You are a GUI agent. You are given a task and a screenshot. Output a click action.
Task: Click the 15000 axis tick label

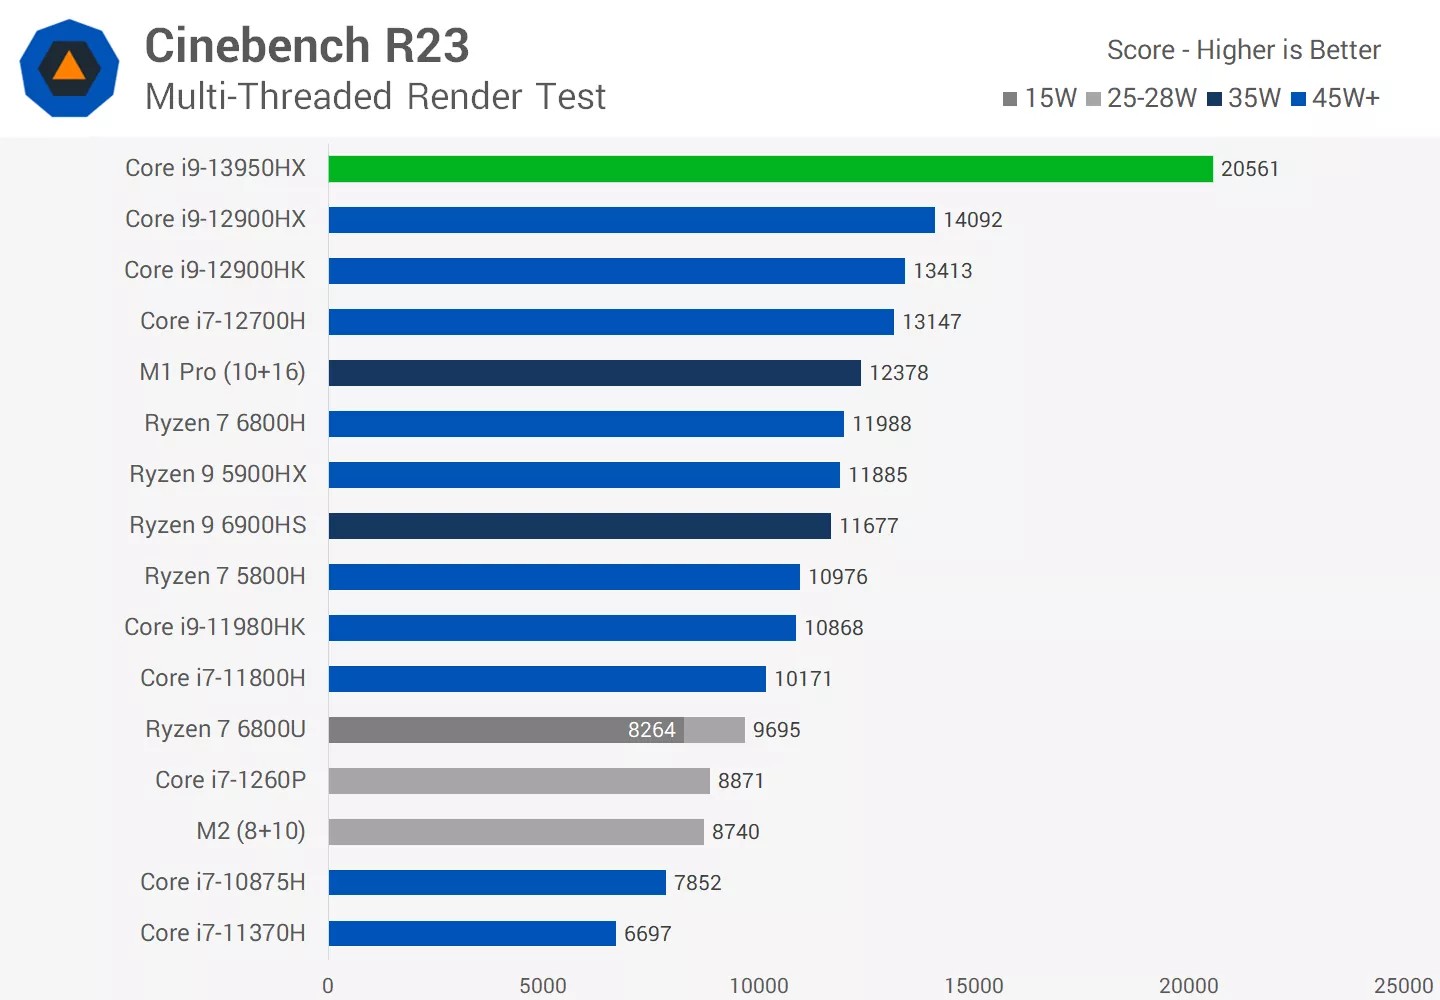[973, 986]
